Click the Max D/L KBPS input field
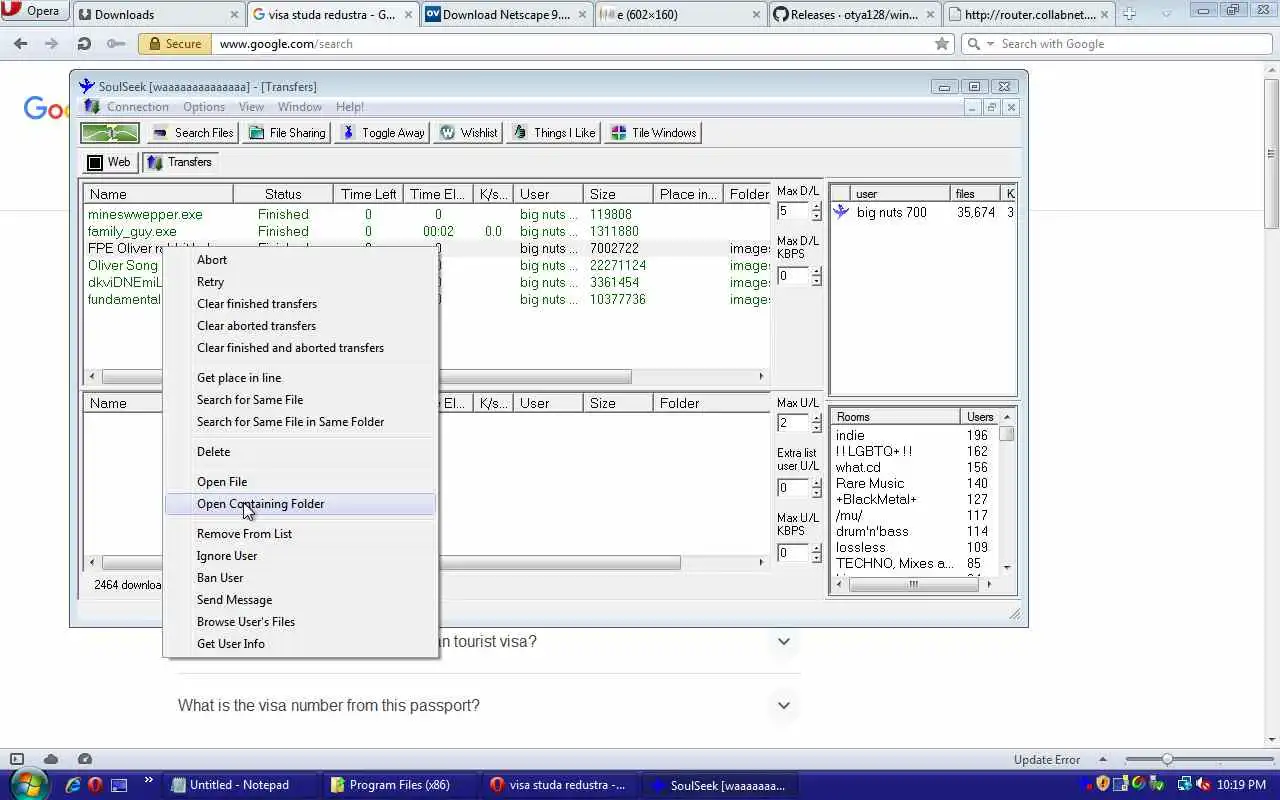The width and height of the screenshot is (1280, 800). [793, 276]
